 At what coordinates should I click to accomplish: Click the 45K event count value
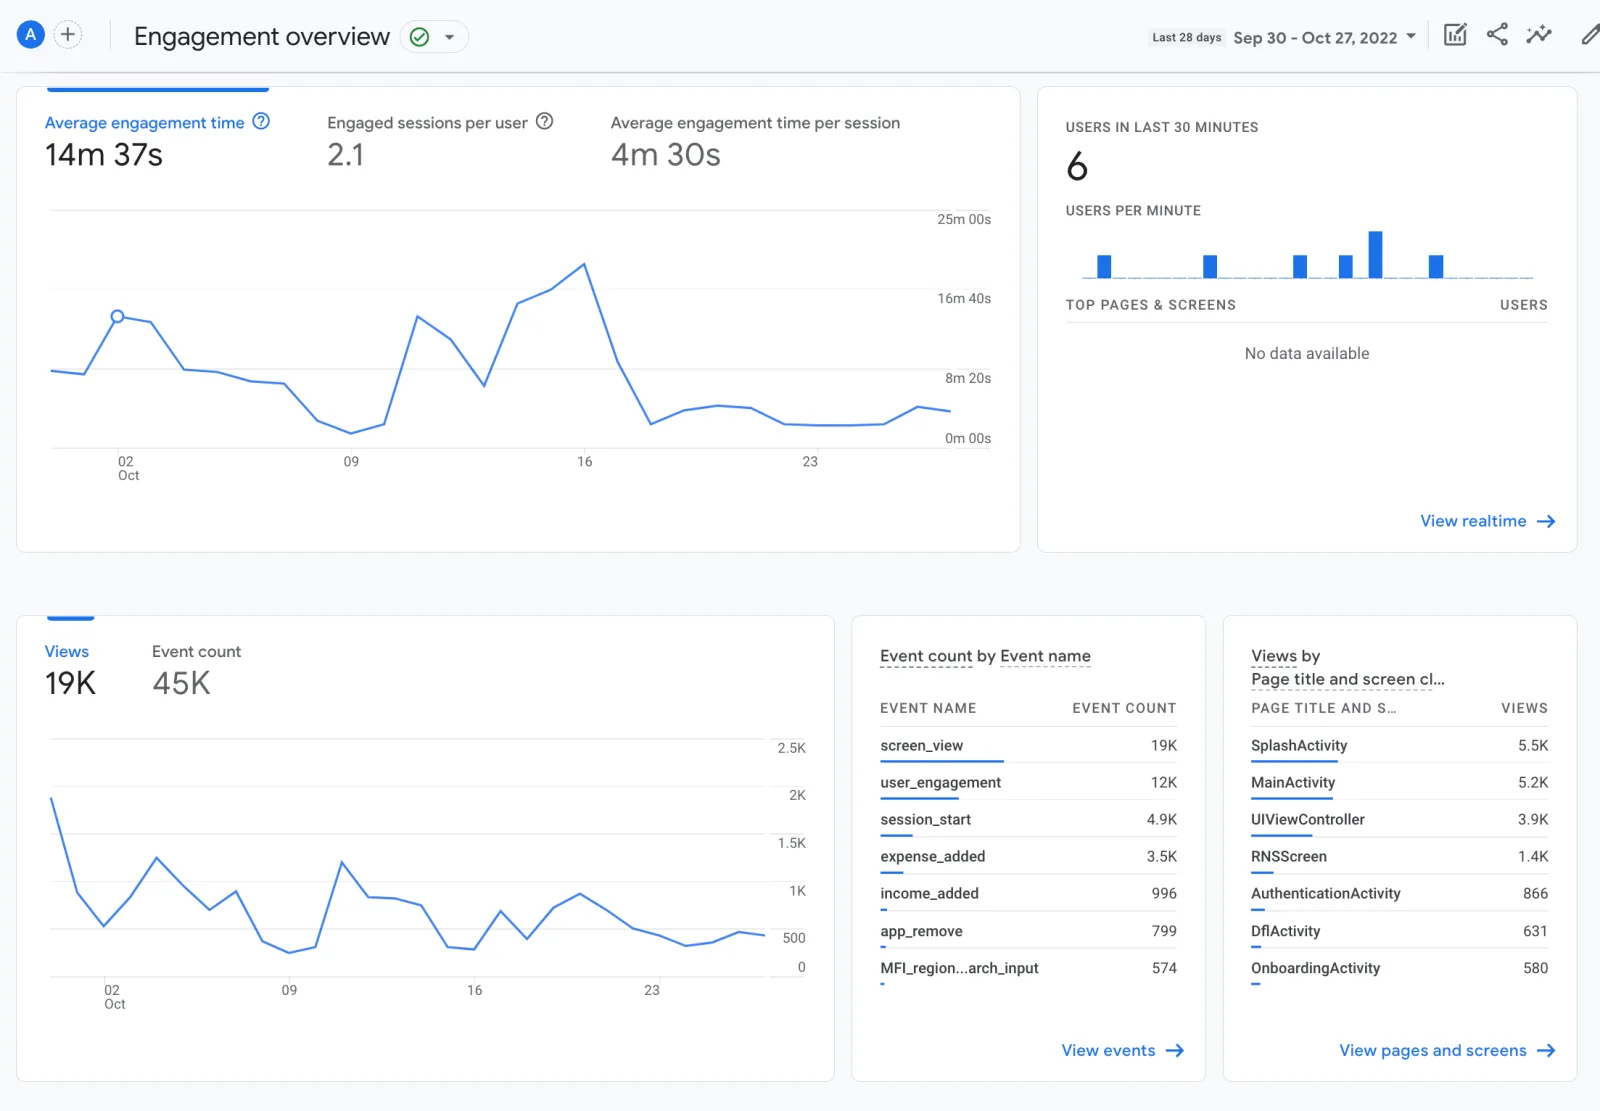click(181, 684)
